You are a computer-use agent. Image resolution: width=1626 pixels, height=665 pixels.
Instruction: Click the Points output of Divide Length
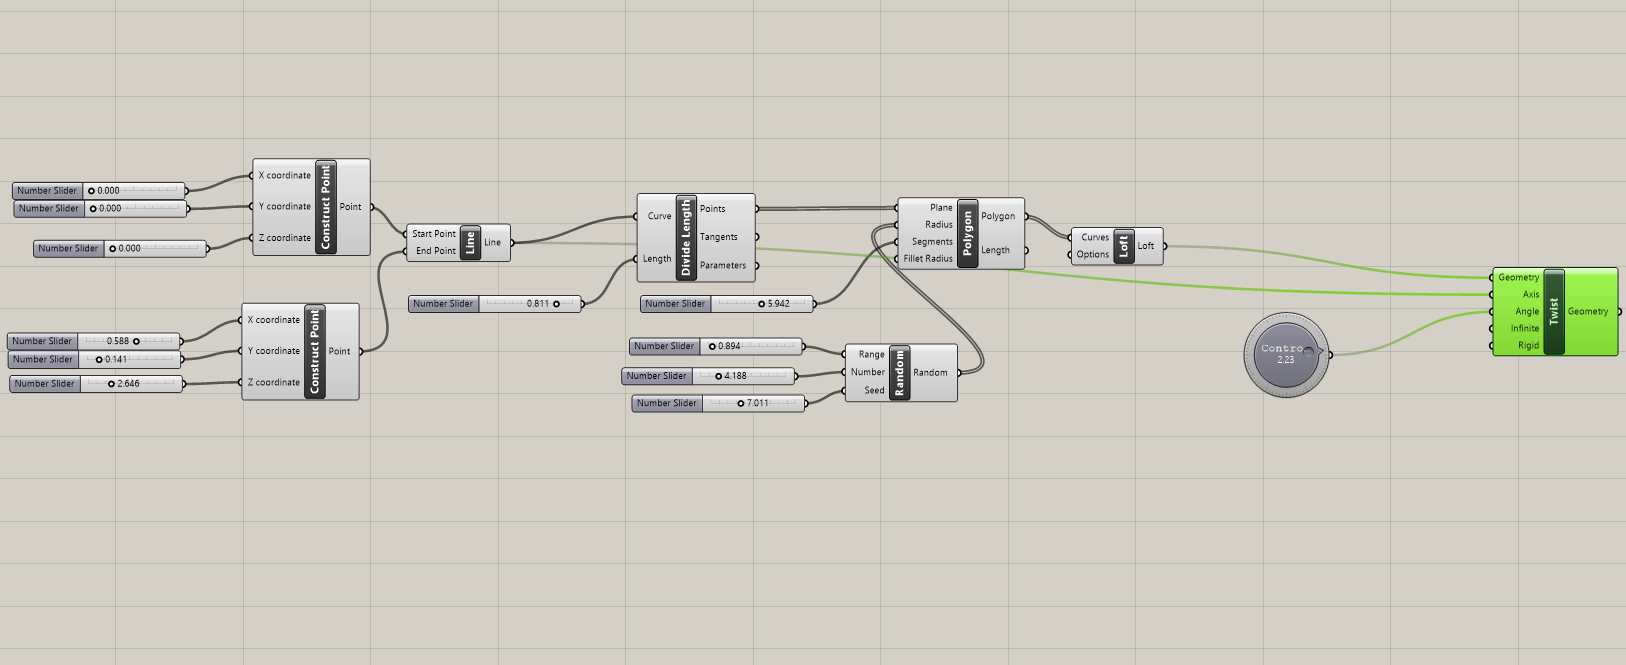713,209
